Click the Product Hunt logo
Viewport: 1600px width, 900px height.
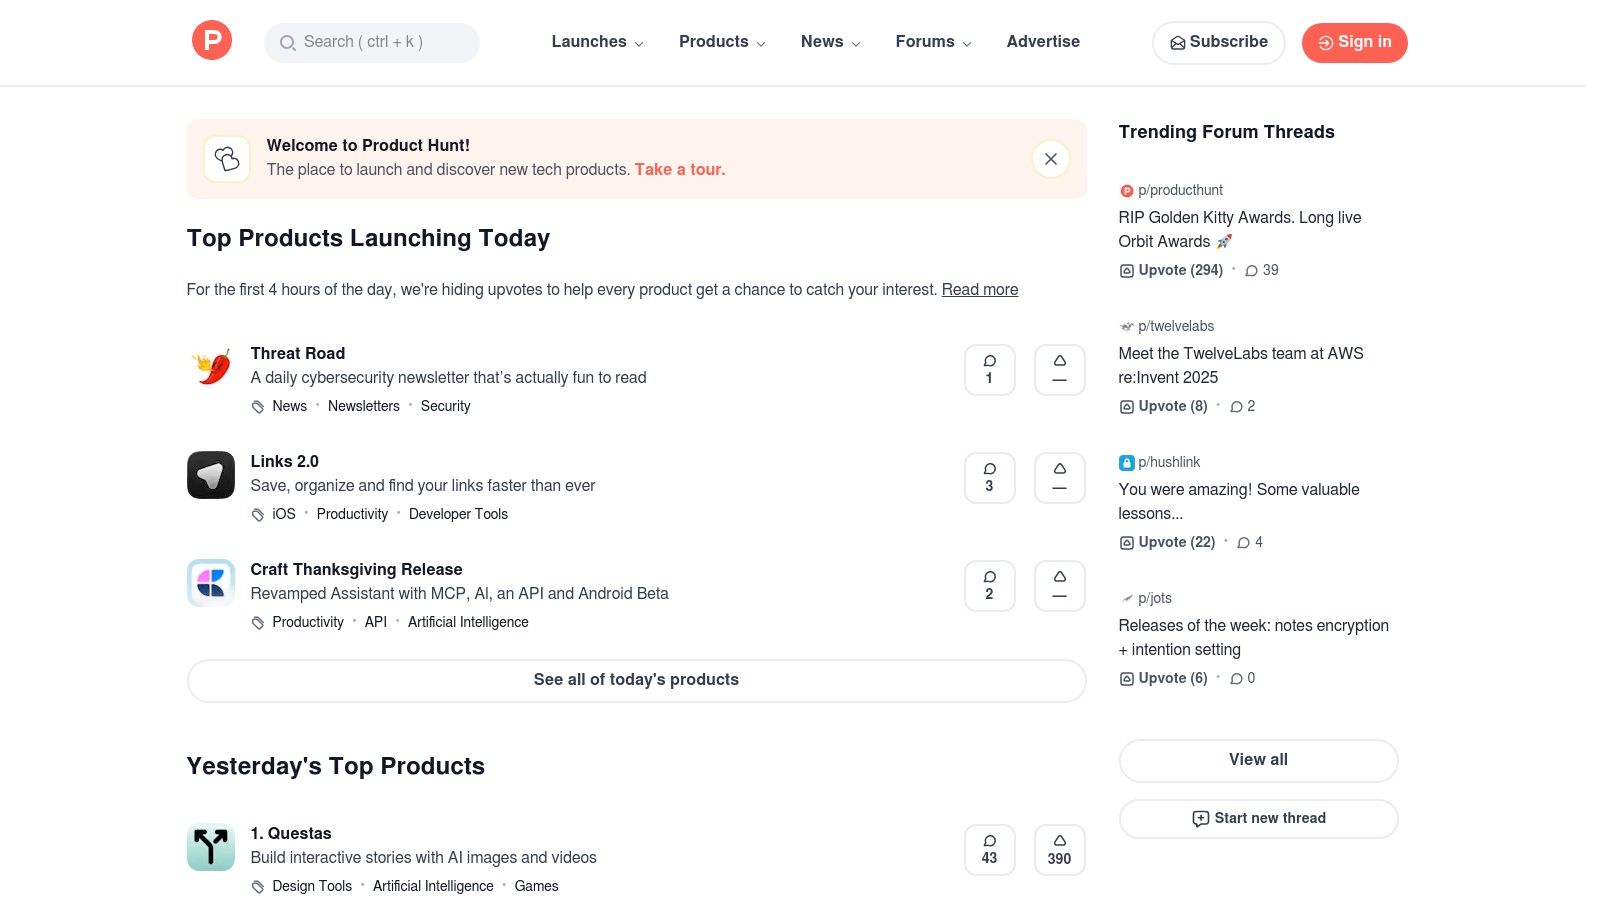click(211, 40)
